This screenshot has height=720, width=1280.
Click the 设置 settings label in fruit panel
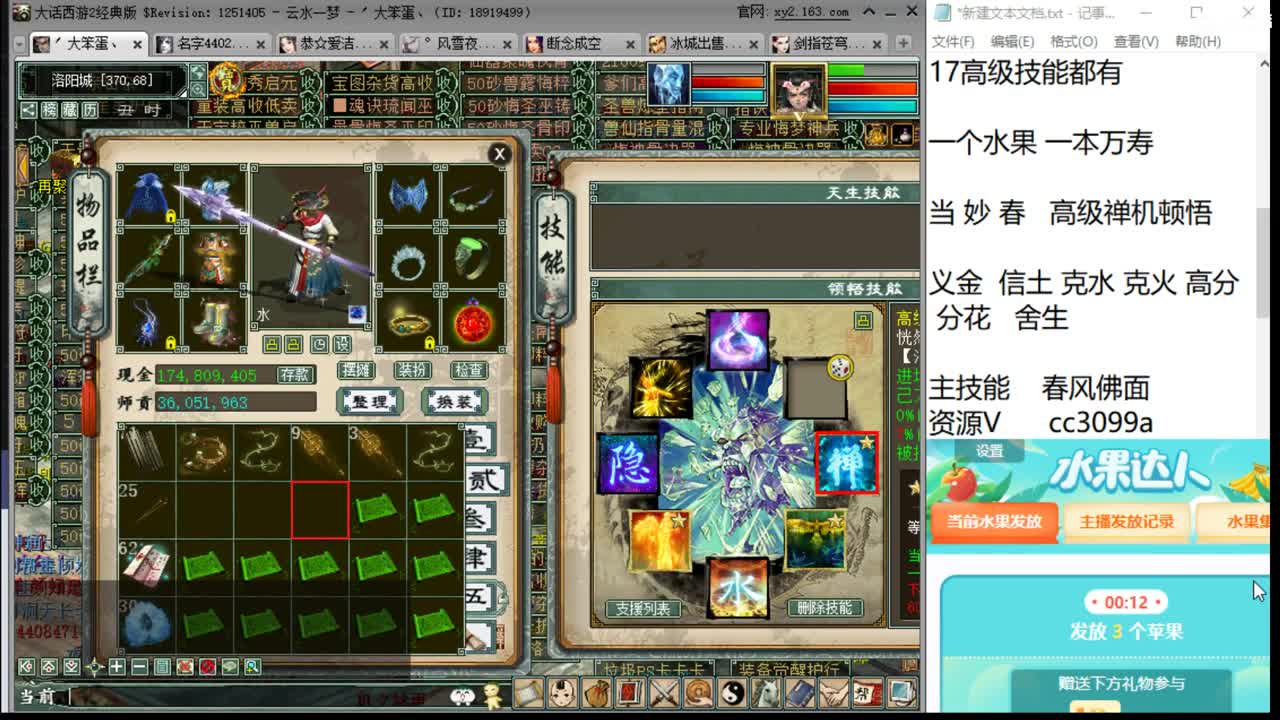pyautogui.click(x=990, y=451)
